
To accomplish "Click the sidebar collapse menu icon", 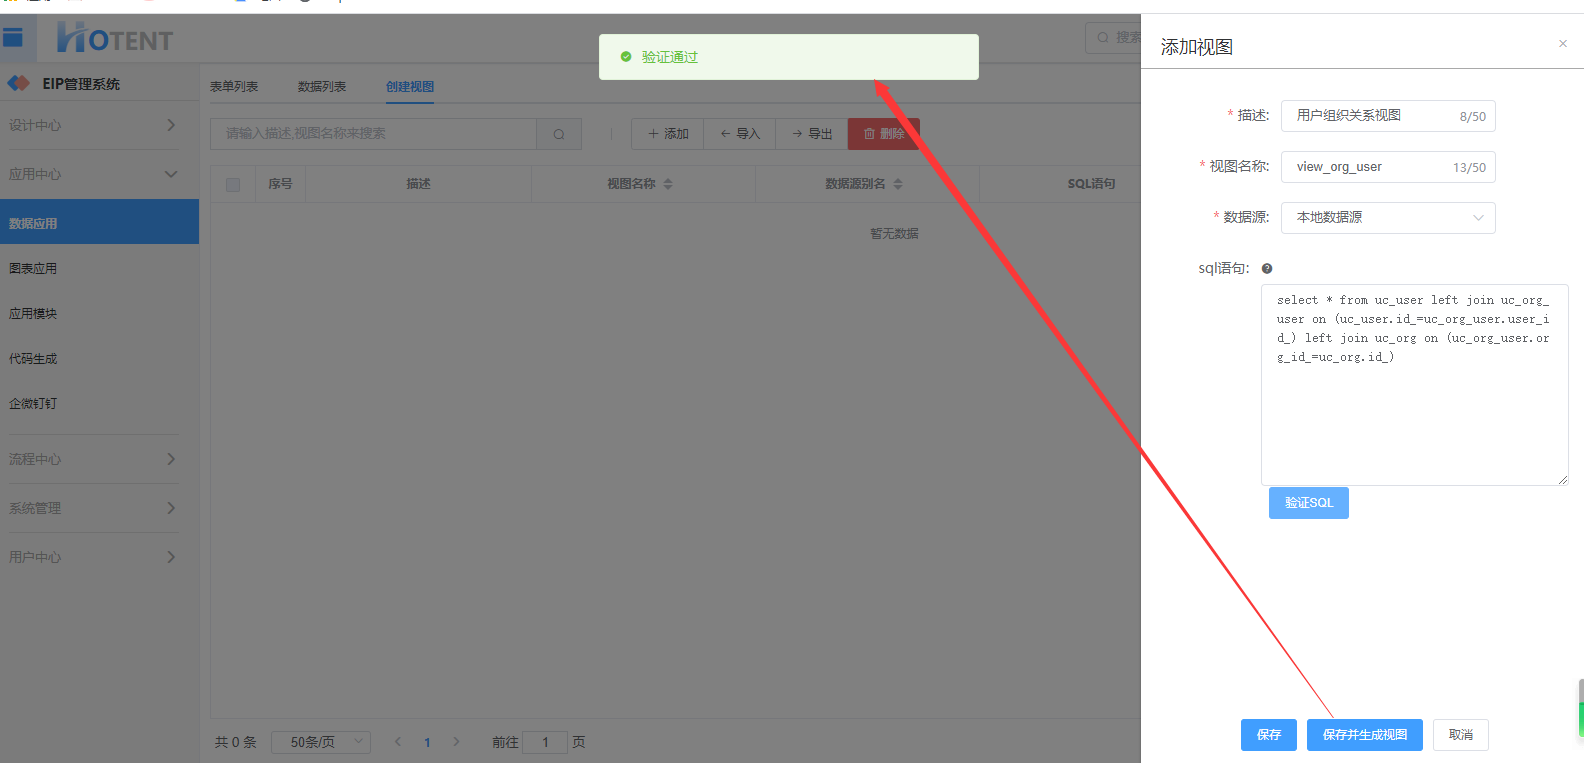I will pyautogui.click(x=13, y=38).
